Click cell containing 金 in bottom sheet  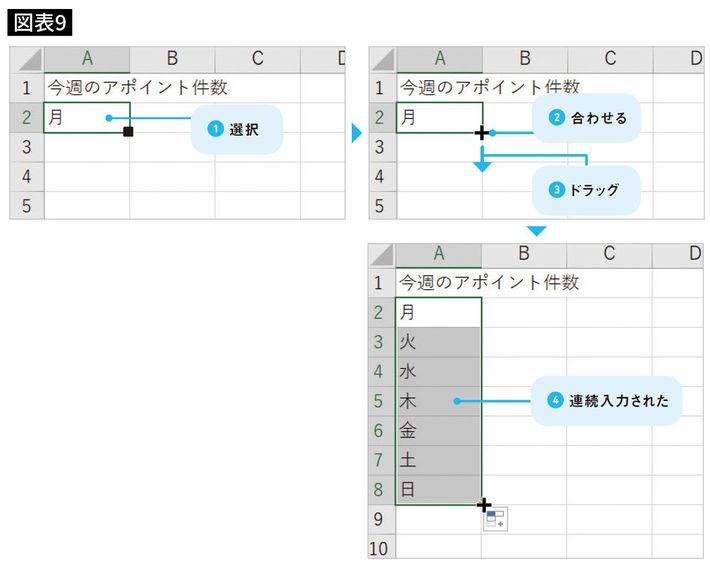438,431
